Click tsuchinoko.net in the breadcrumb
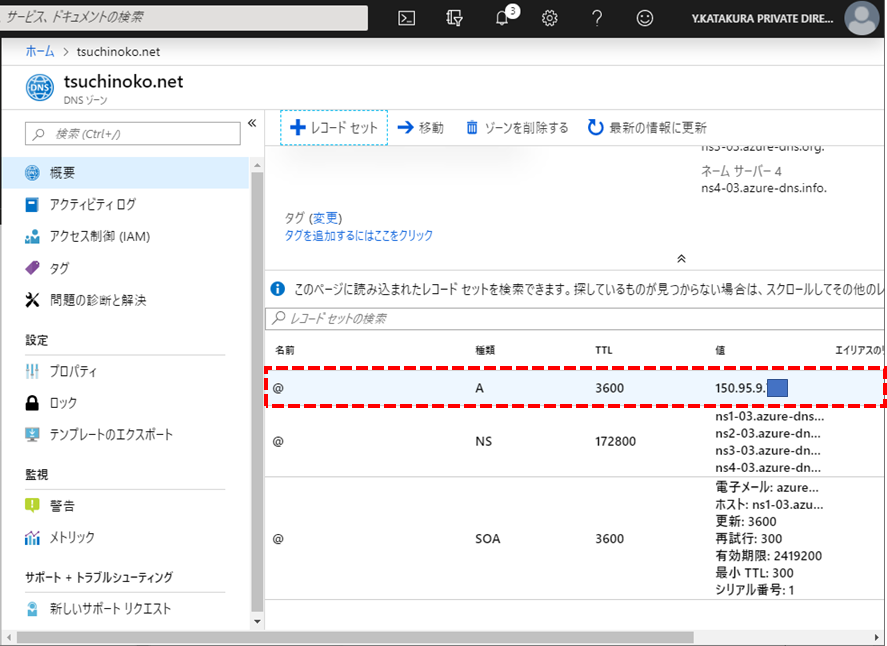This screenshot has height=646, width=887. (118, 51)
